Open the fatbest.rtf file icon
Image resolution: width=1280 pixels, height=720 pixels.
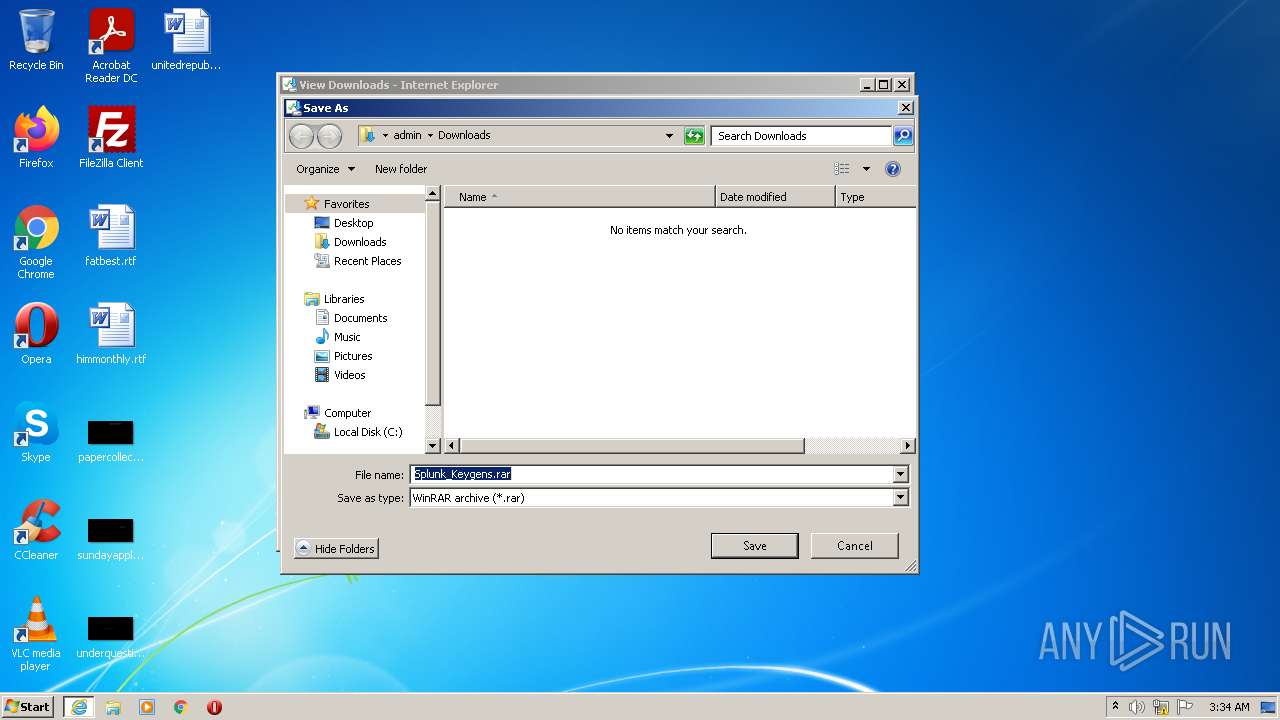click(111, 236)
